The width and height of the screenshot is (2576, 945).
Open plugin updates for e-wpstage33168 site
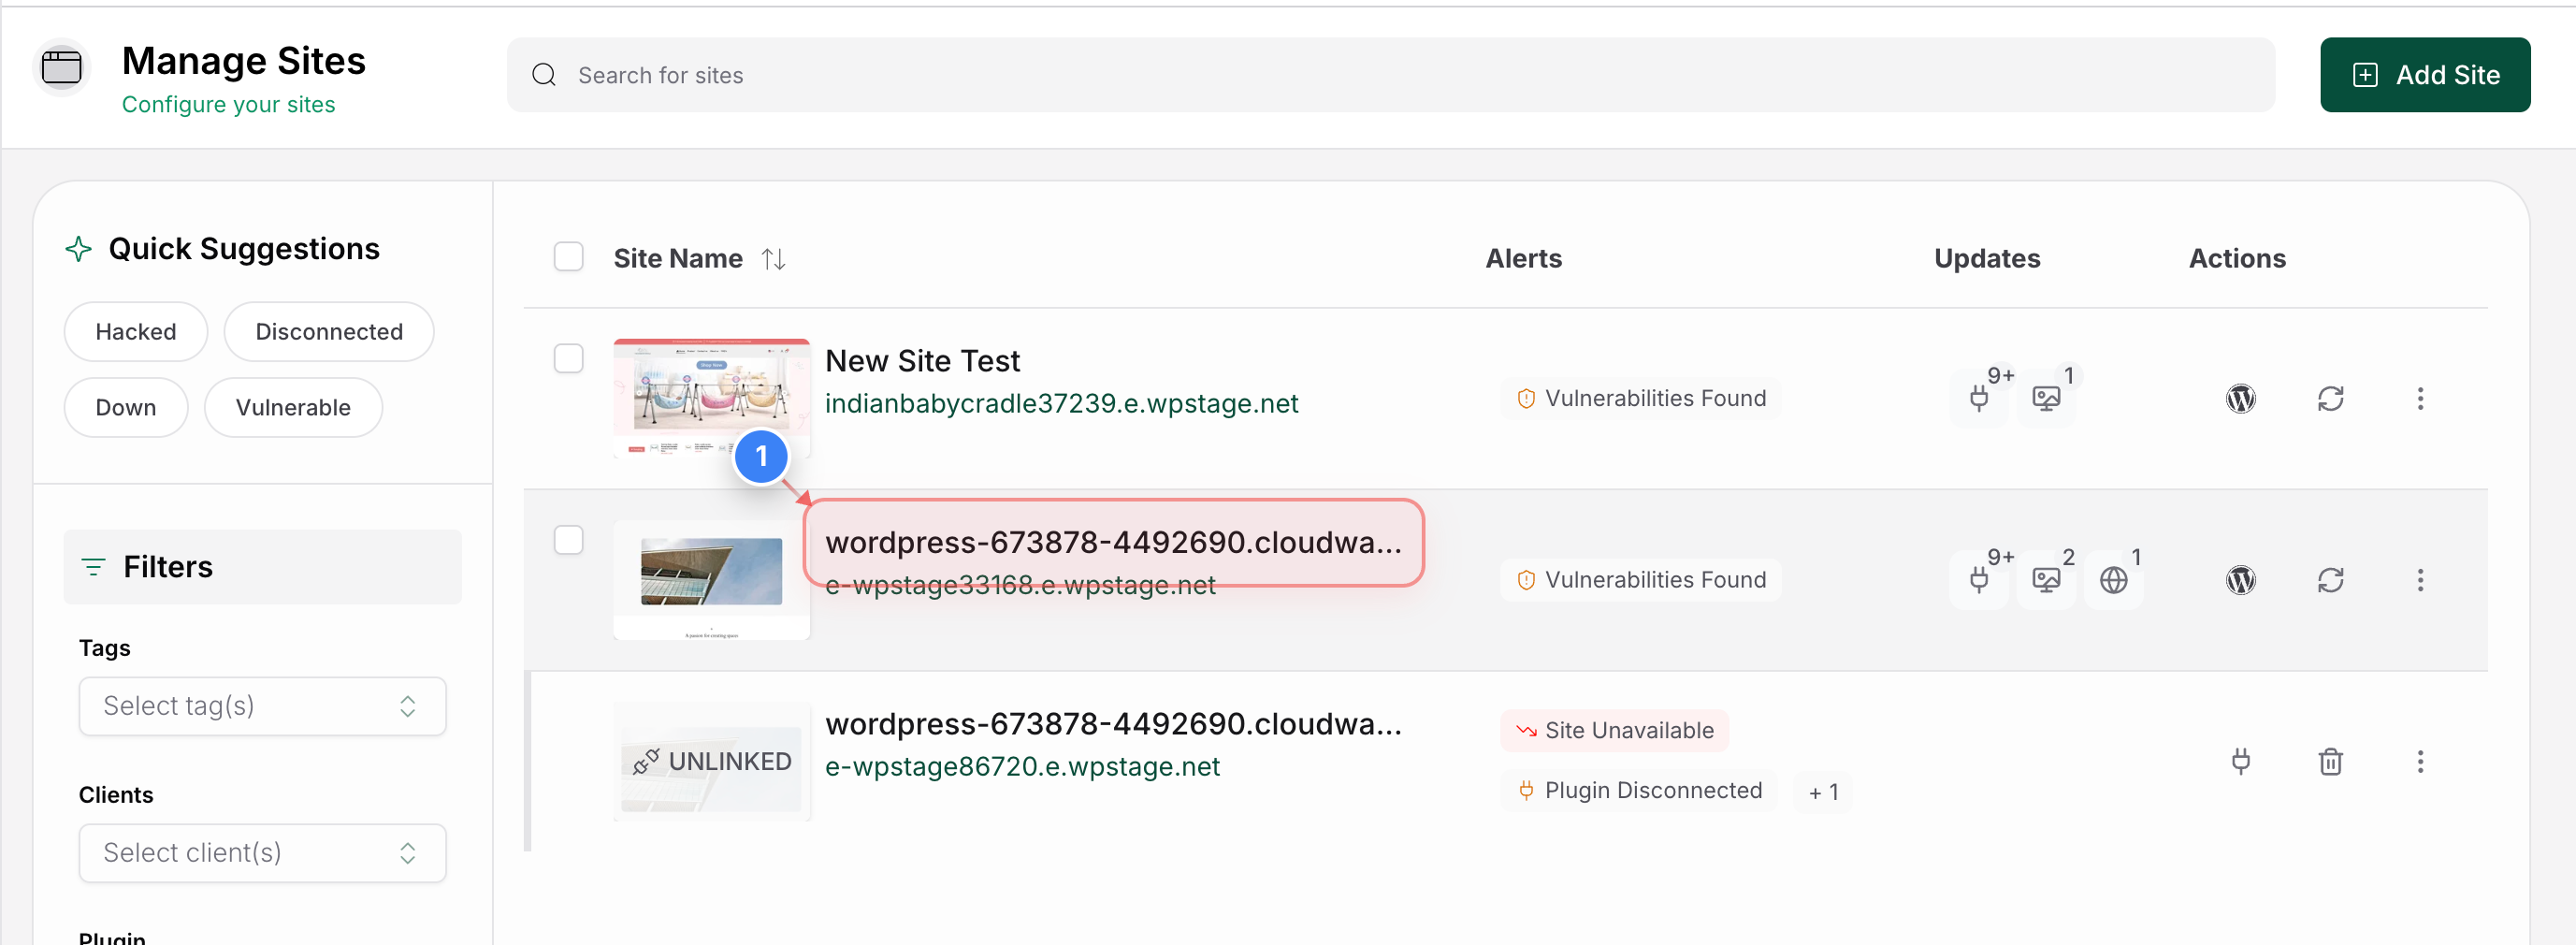pyautogui.click(x=1979, y=580)
